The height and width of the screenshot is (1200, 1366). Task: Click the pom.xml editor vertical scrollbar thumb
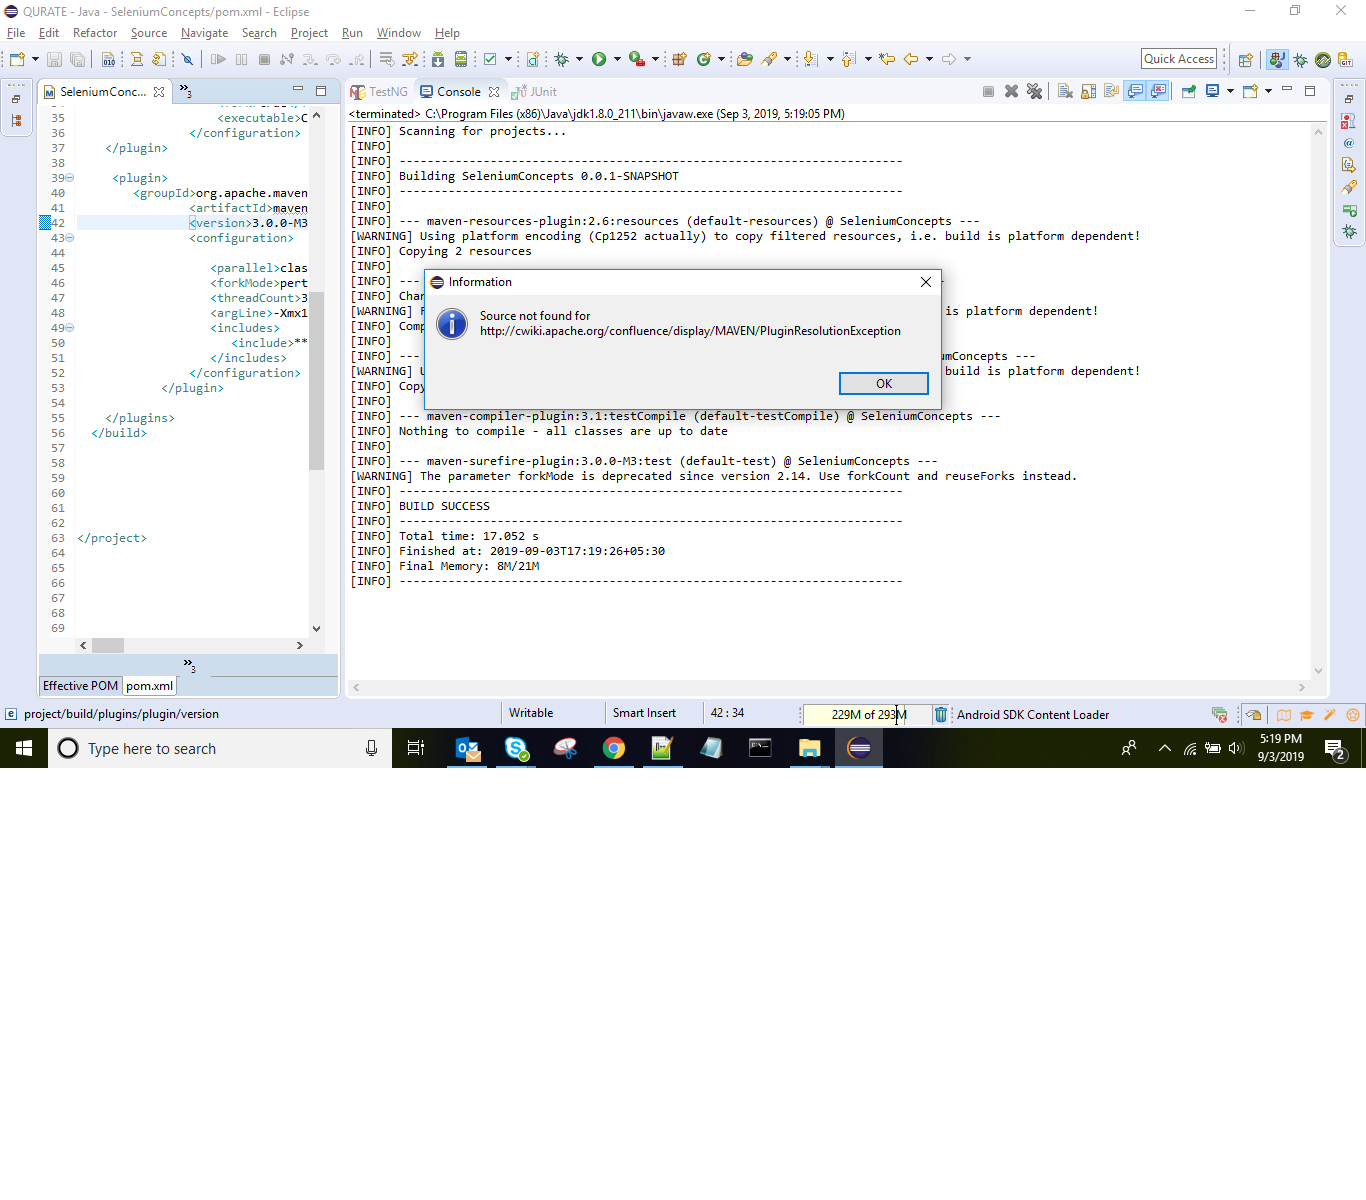click(x=317, y=380)
